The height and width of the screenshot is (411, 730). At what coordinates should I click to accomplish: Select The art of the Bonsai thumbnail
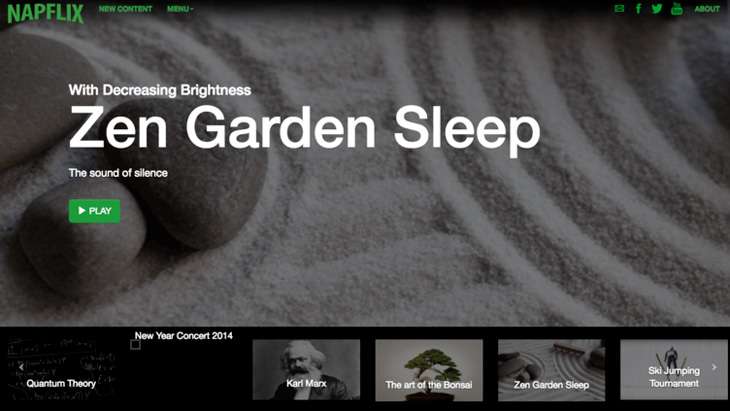pos(429,370)
